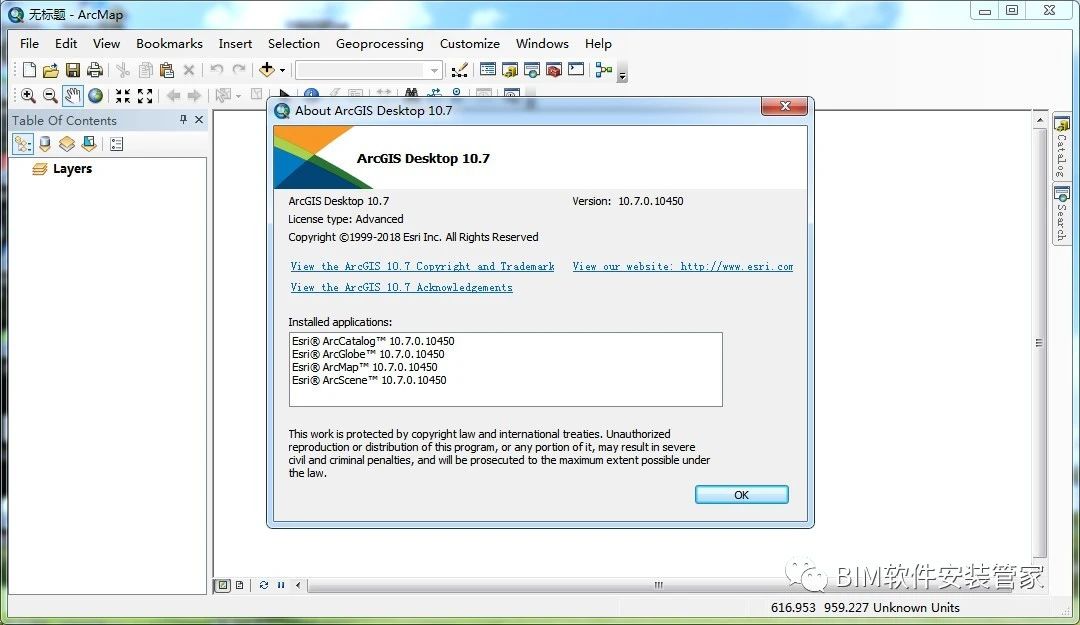
Task: Launch the ArcToolbox window
Action: click(554, 70)
